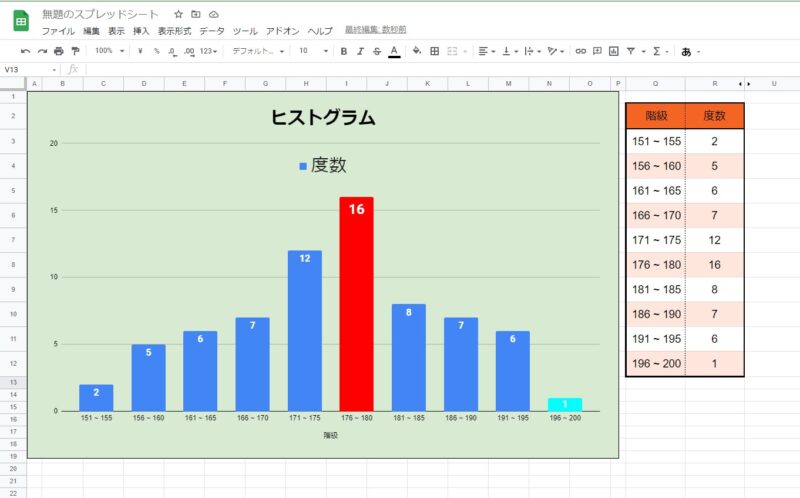Click the insert chart icon

coord(613,51)
